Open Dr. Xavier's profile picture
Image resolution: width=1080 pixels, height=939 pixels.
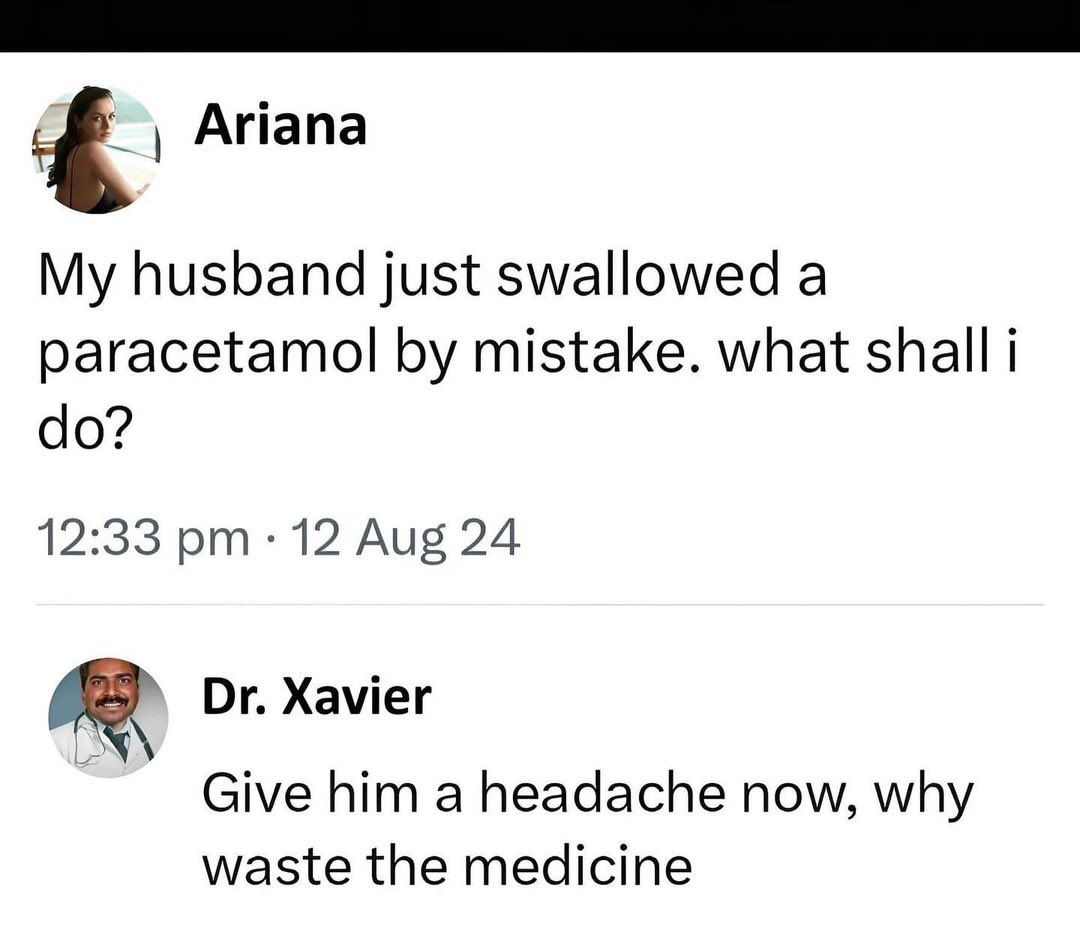click(x=108, y=717)
